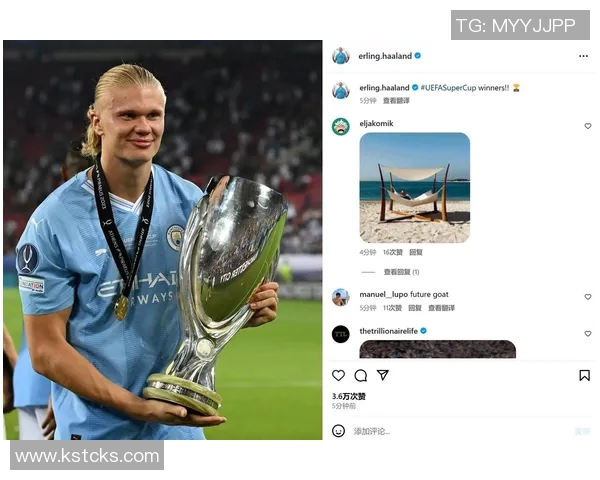
Task: Open eljakomik's profile avatar
Action: click(341, 126)
